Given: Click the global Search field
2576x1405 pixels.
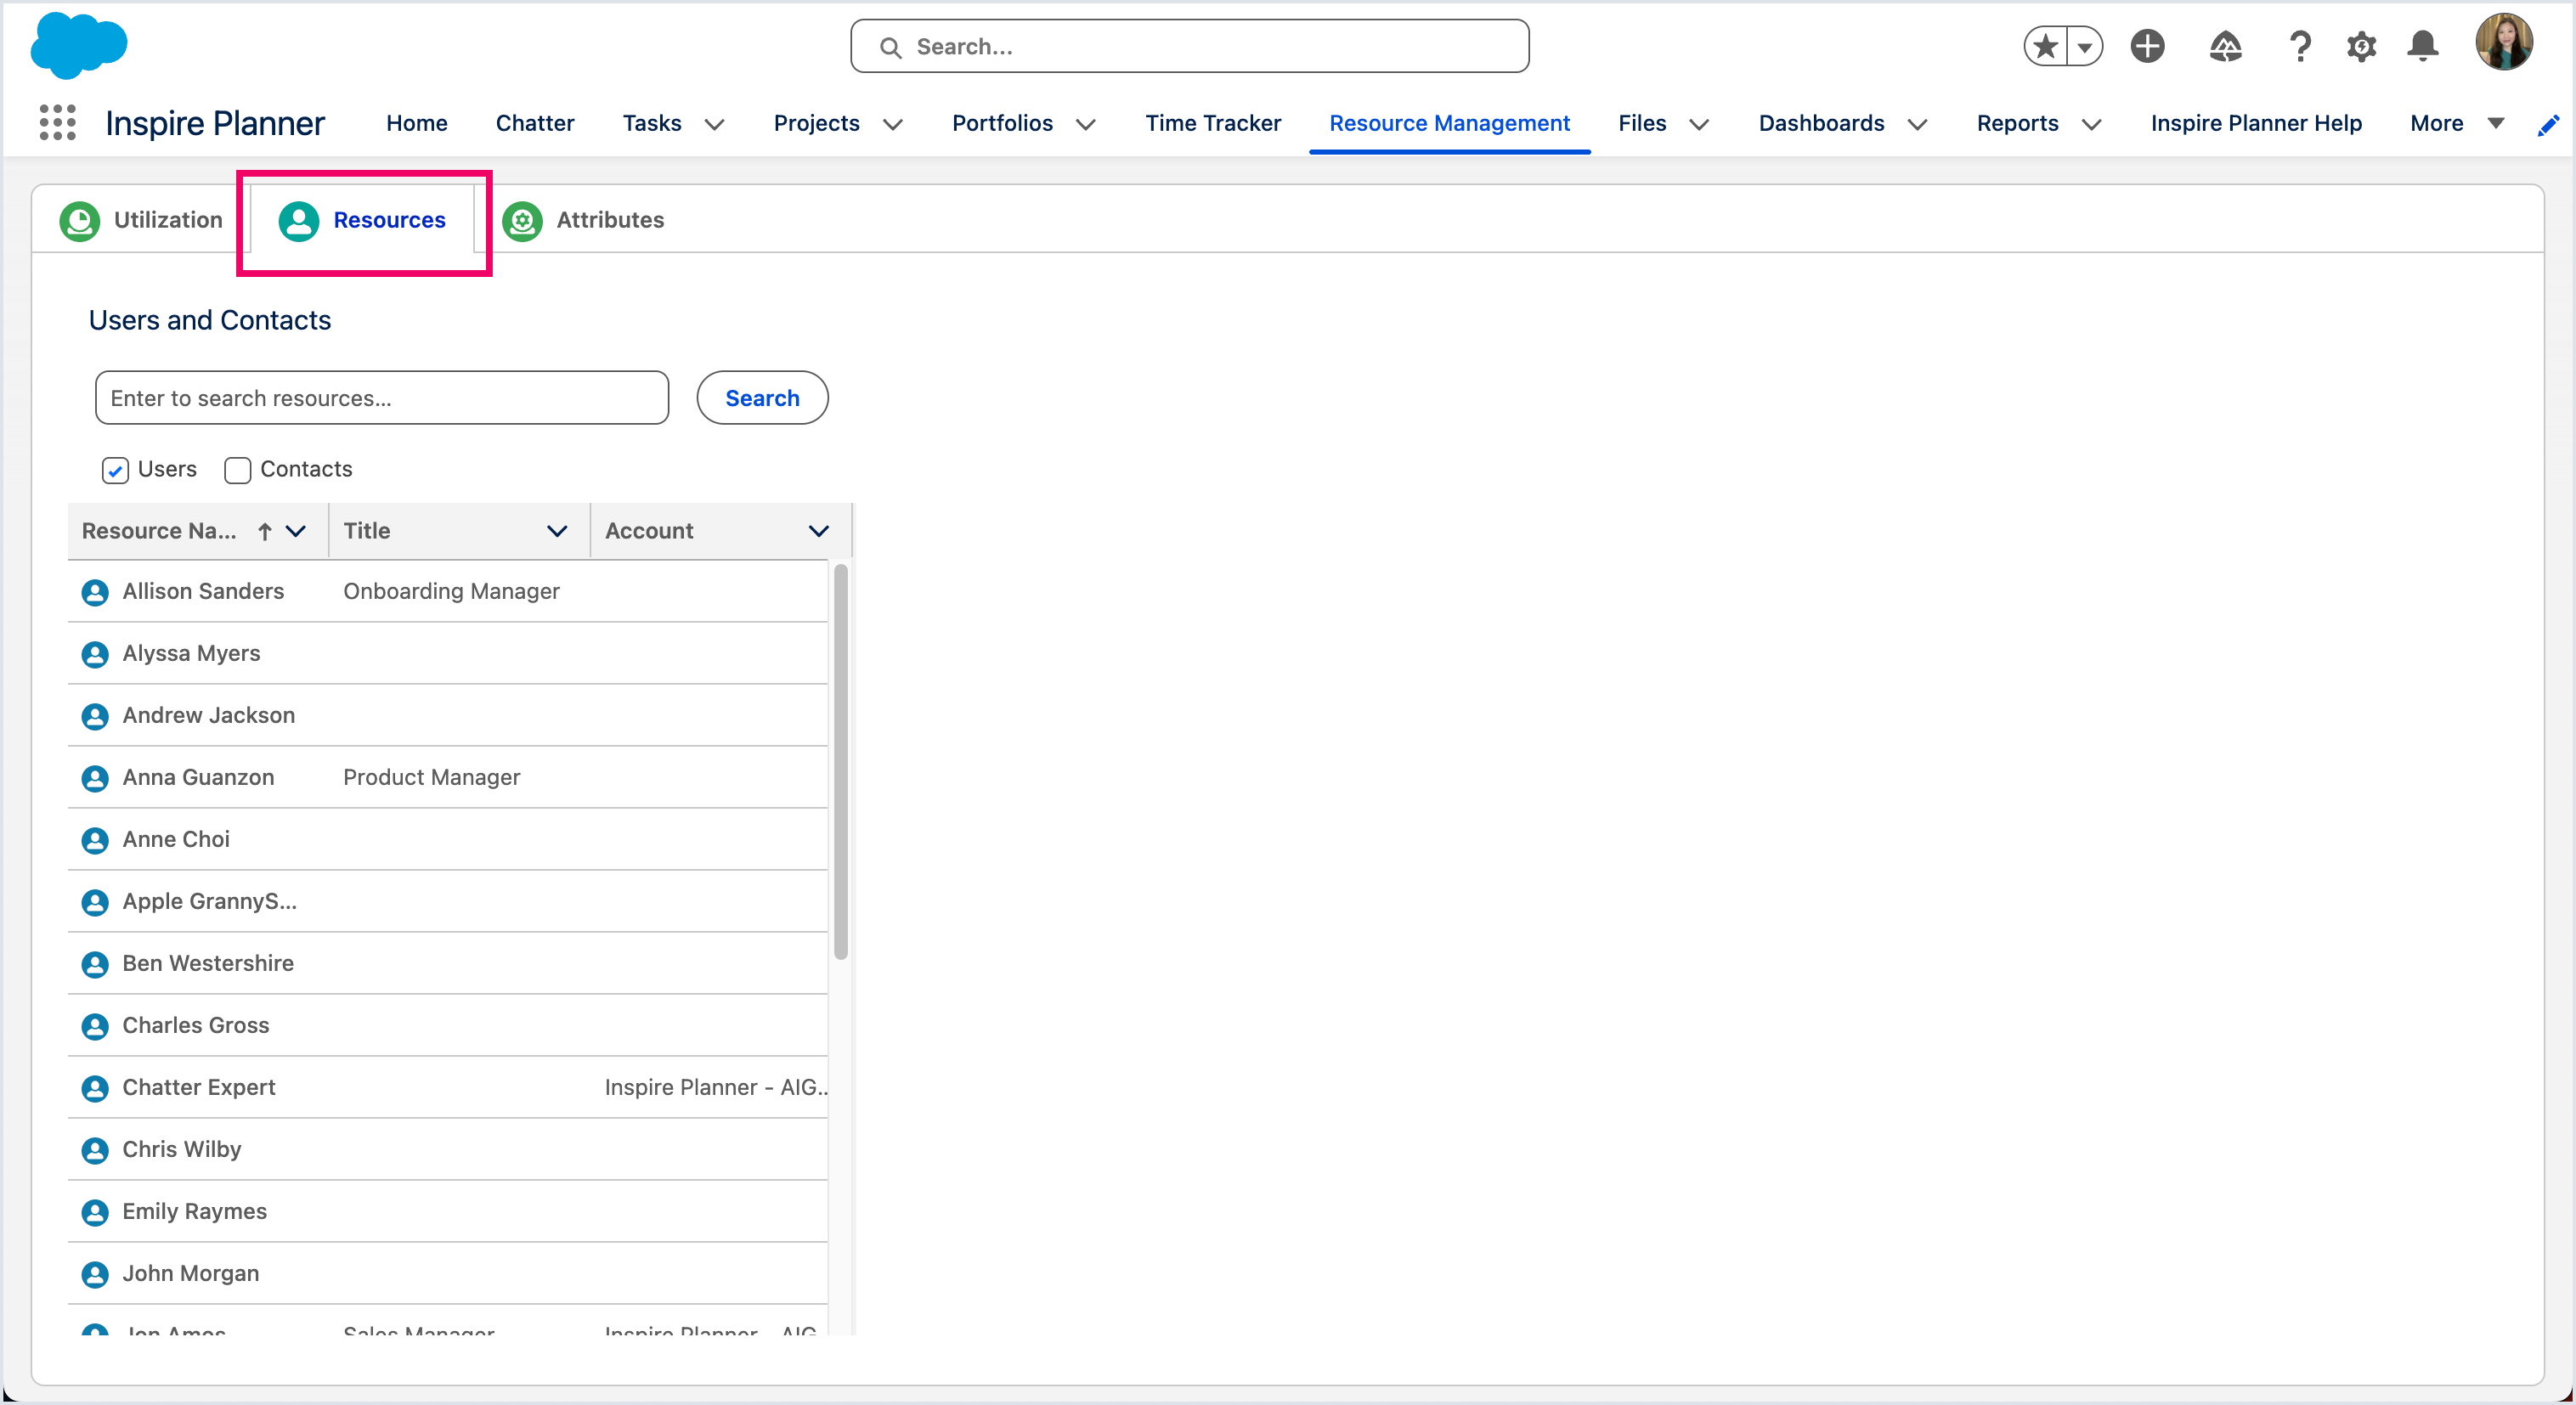Looking at the screenshot, I should tap(1189, 46).
